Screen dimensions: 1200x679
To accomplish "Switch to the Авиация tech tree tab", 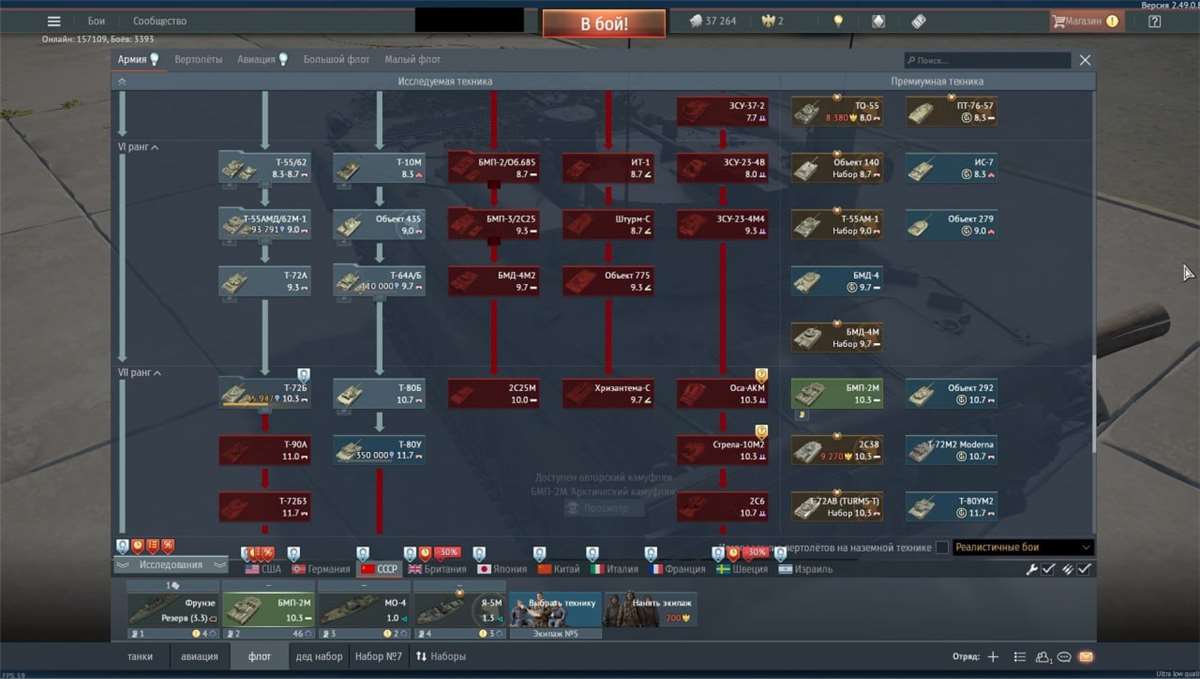I will pyautogui.click(x=256, y=59).
